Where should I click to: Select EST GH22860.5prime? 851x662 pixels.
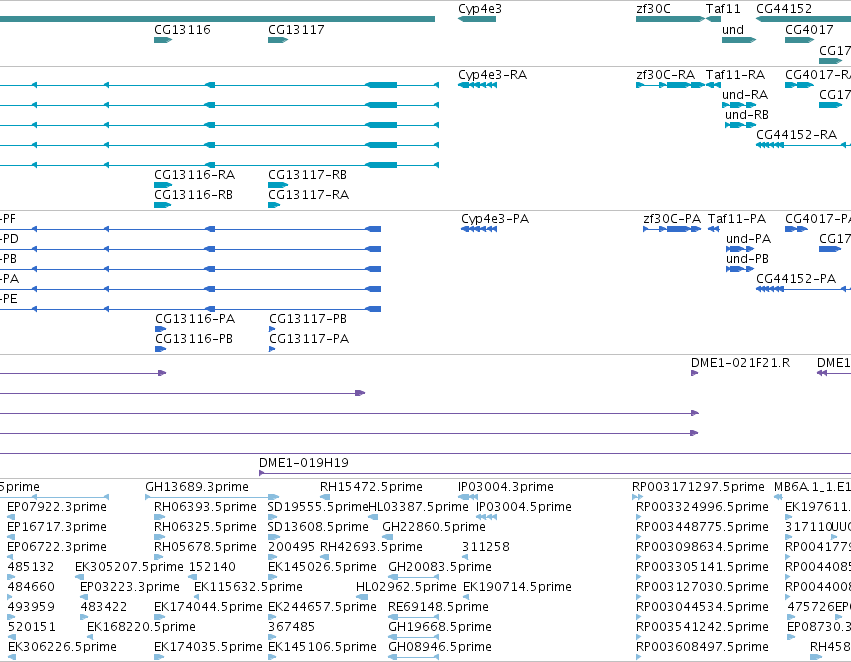pyautogui.click(x=434, y=527)
